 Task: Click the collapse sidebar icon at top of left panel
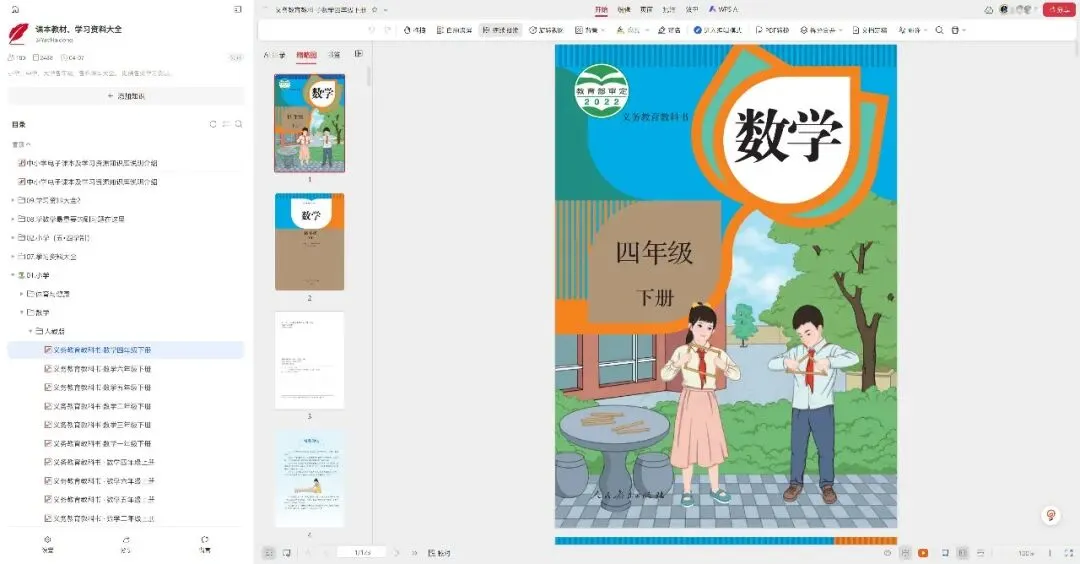[238, 10]
